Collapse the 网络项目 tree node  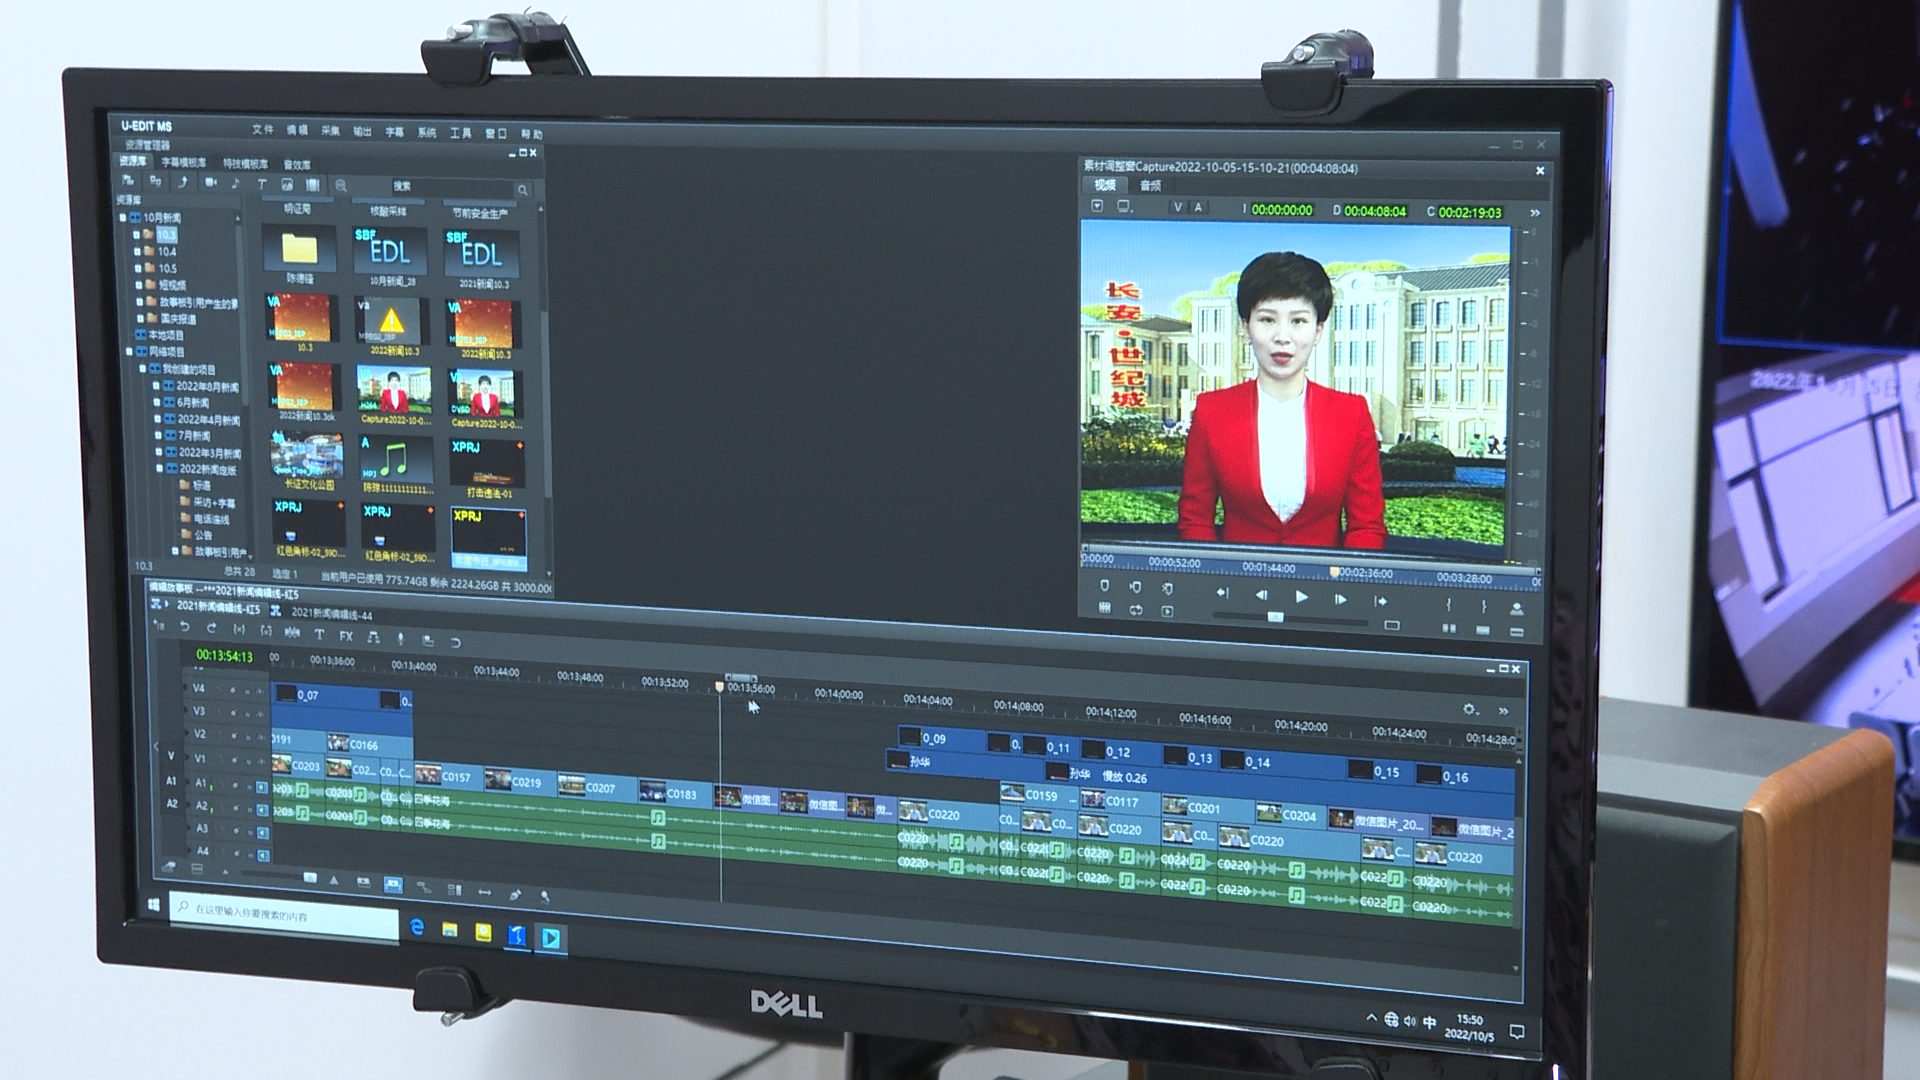pos(129,352)
